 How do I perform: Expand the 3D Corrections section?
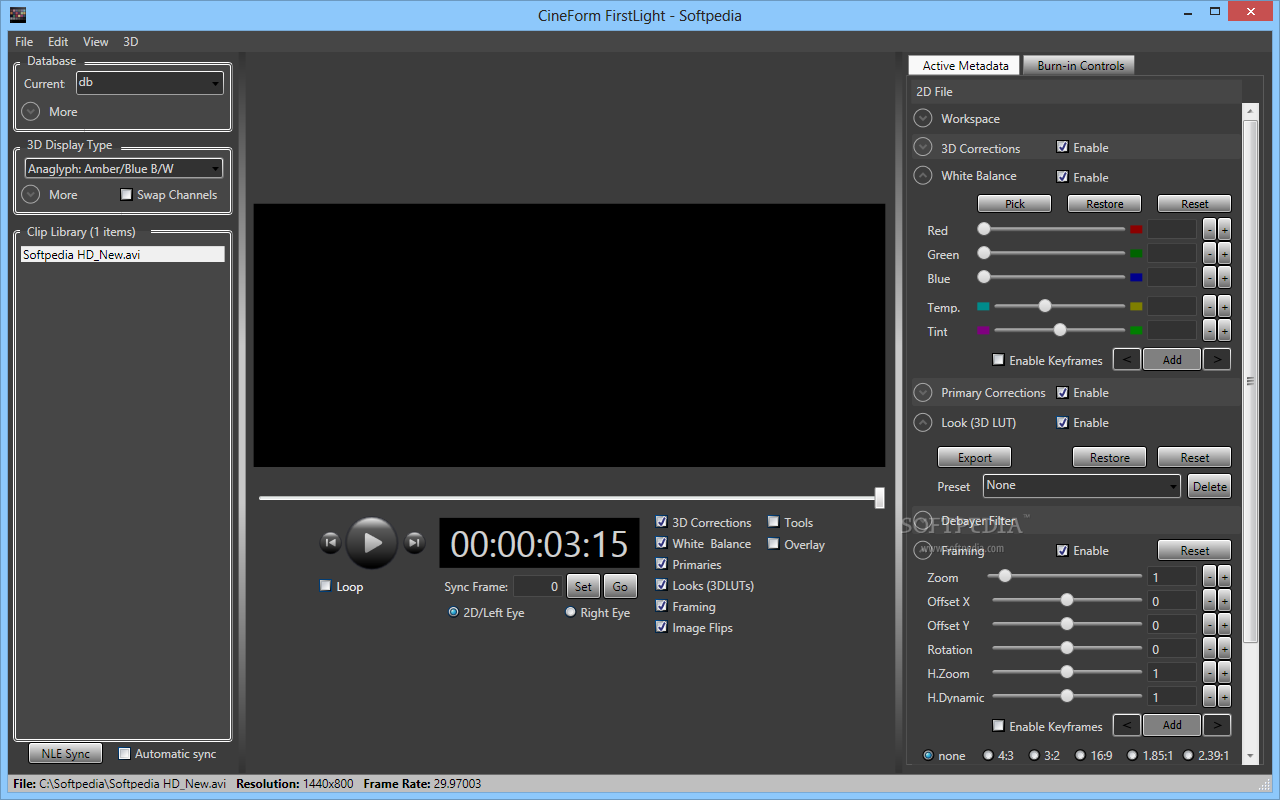[x=923, y=147]
